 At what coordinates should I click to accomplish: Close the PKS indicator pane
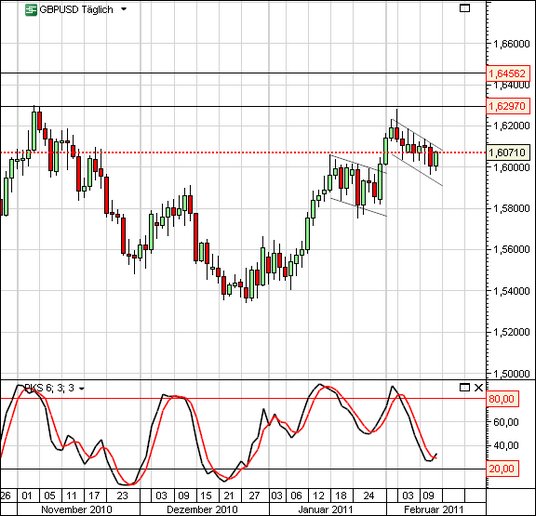(479, 387)
